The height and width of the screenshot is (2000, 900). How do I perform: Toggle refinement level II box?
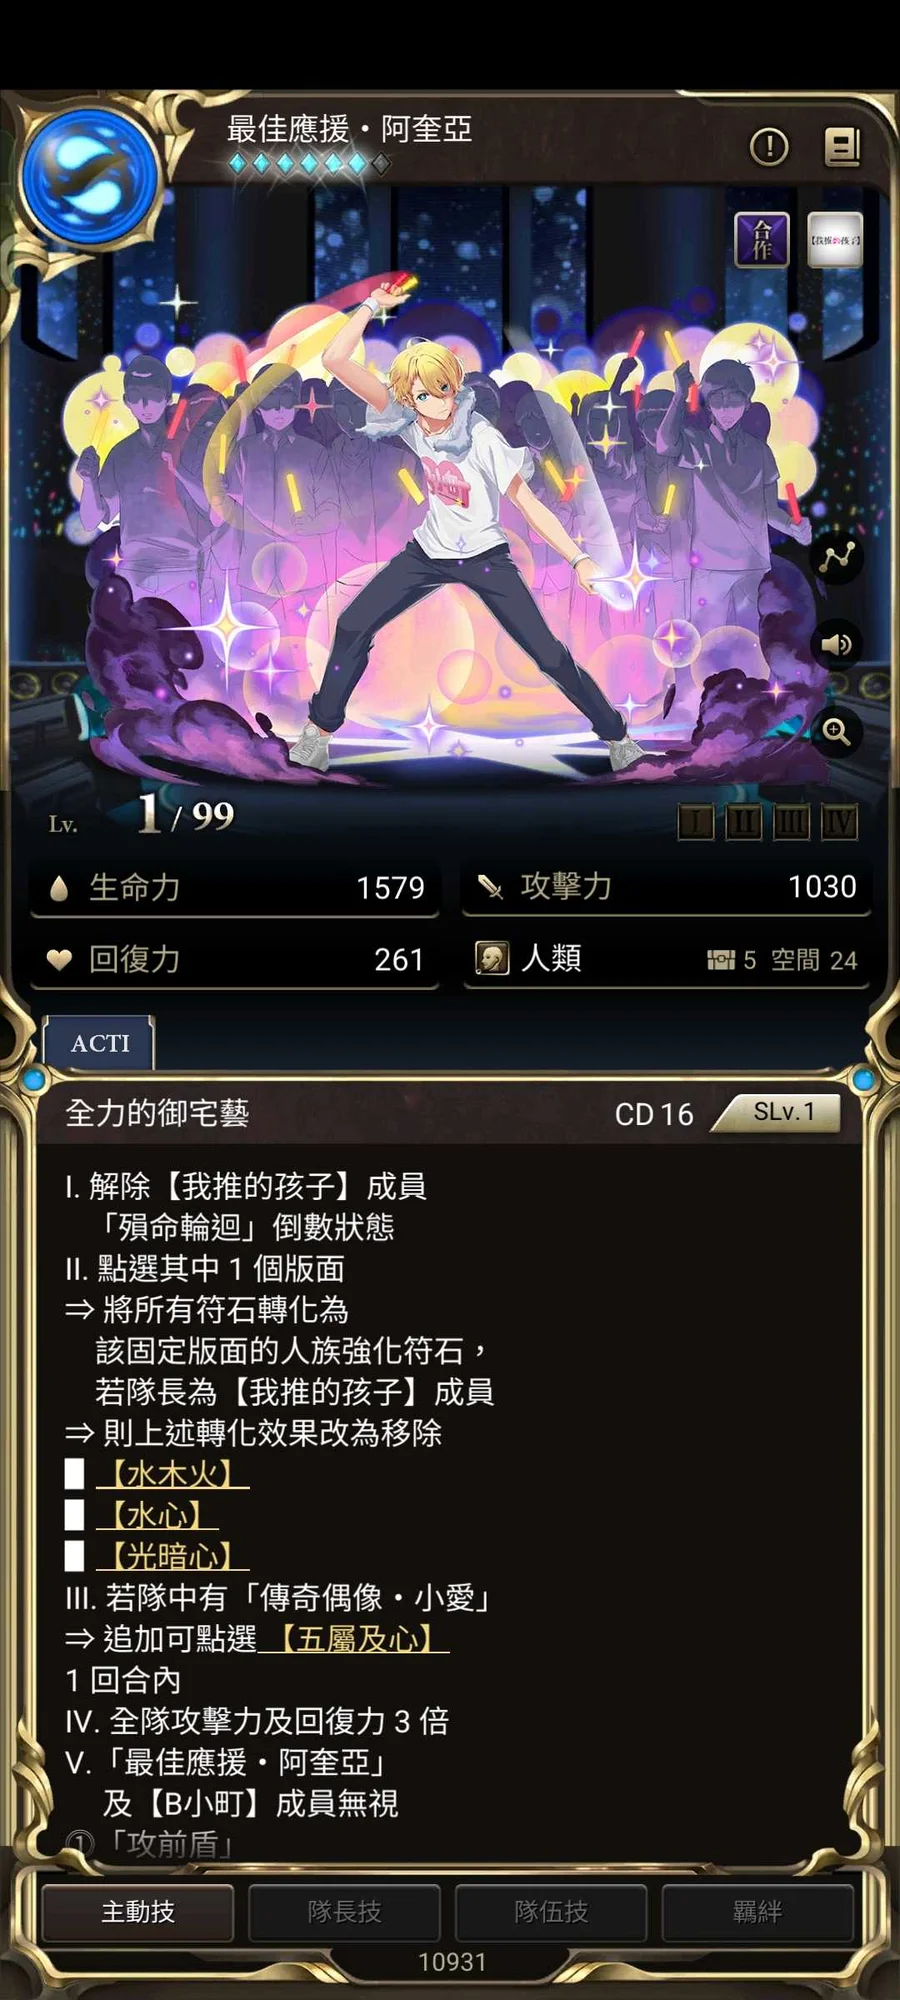point(743,822)
